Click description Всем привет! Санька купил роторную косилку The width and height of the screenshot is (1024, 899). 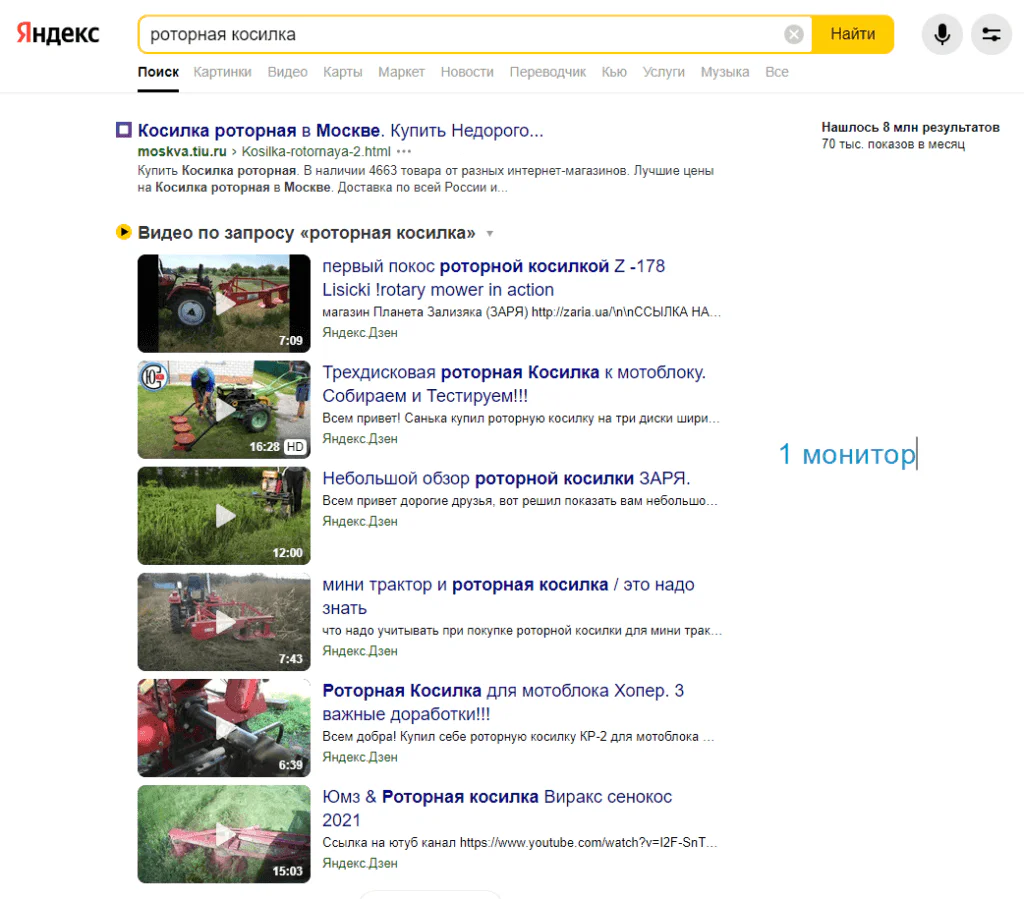(521, 418)
